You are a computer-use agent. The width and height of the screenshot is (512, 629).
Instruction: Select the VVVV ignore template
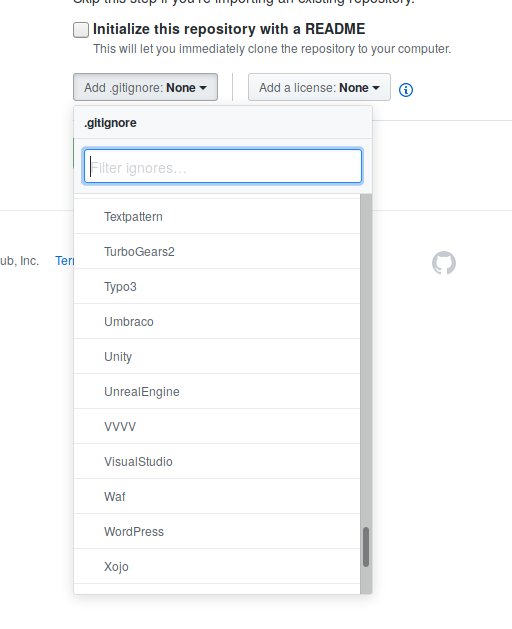(x=217, y=426)
